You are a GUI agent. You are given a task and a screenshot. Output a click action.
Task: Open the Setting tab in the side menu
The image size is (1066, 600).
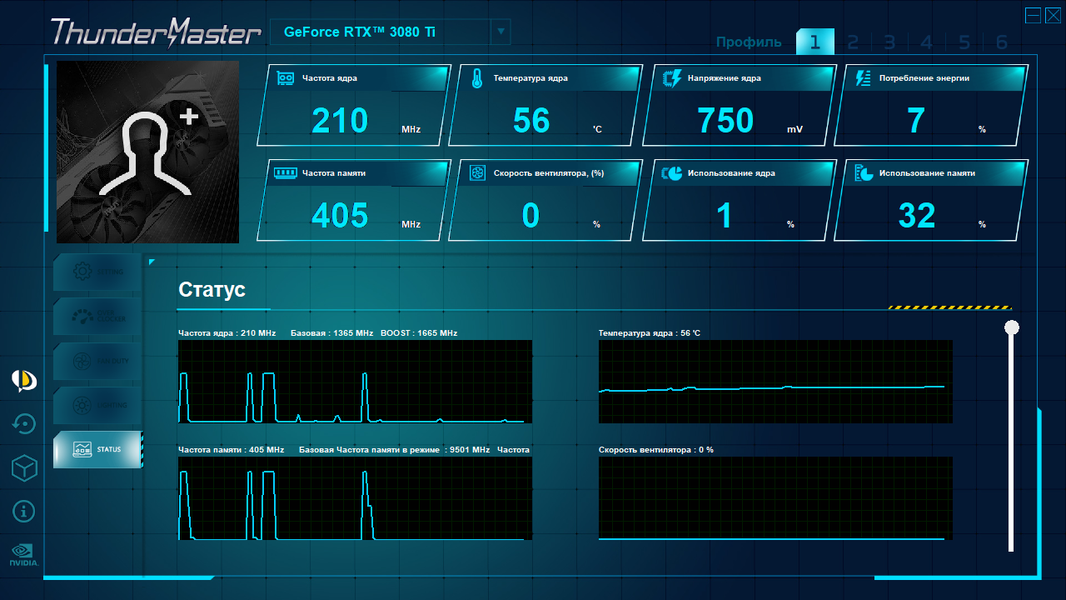click(x=97, y=272)
